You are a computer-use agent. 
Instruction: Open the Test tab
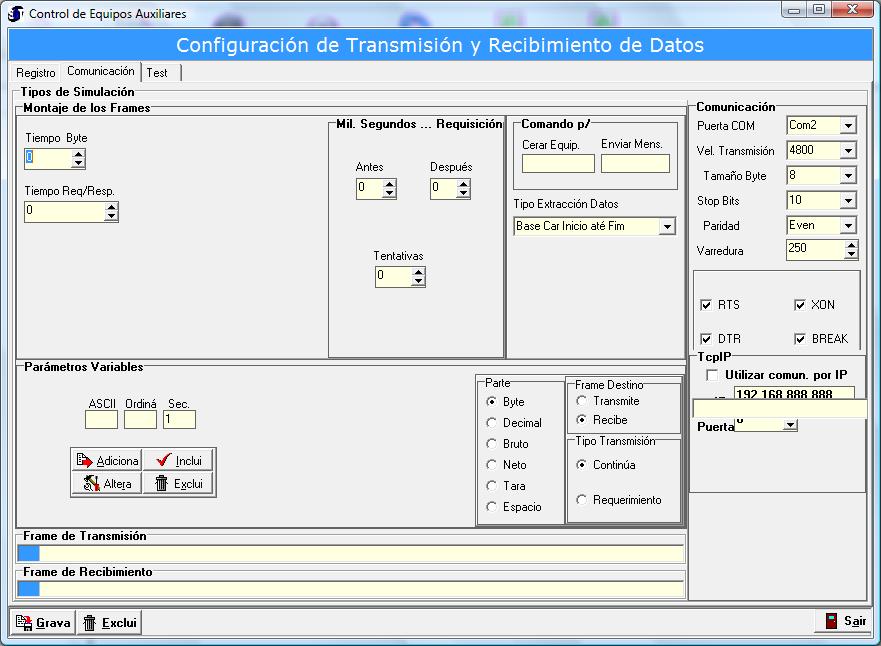157,73
